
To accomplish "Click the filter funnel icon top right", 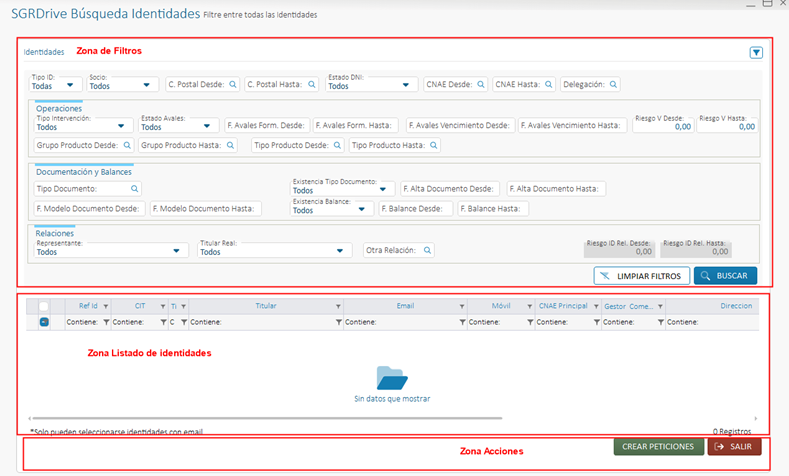I will tap(756, 53).
